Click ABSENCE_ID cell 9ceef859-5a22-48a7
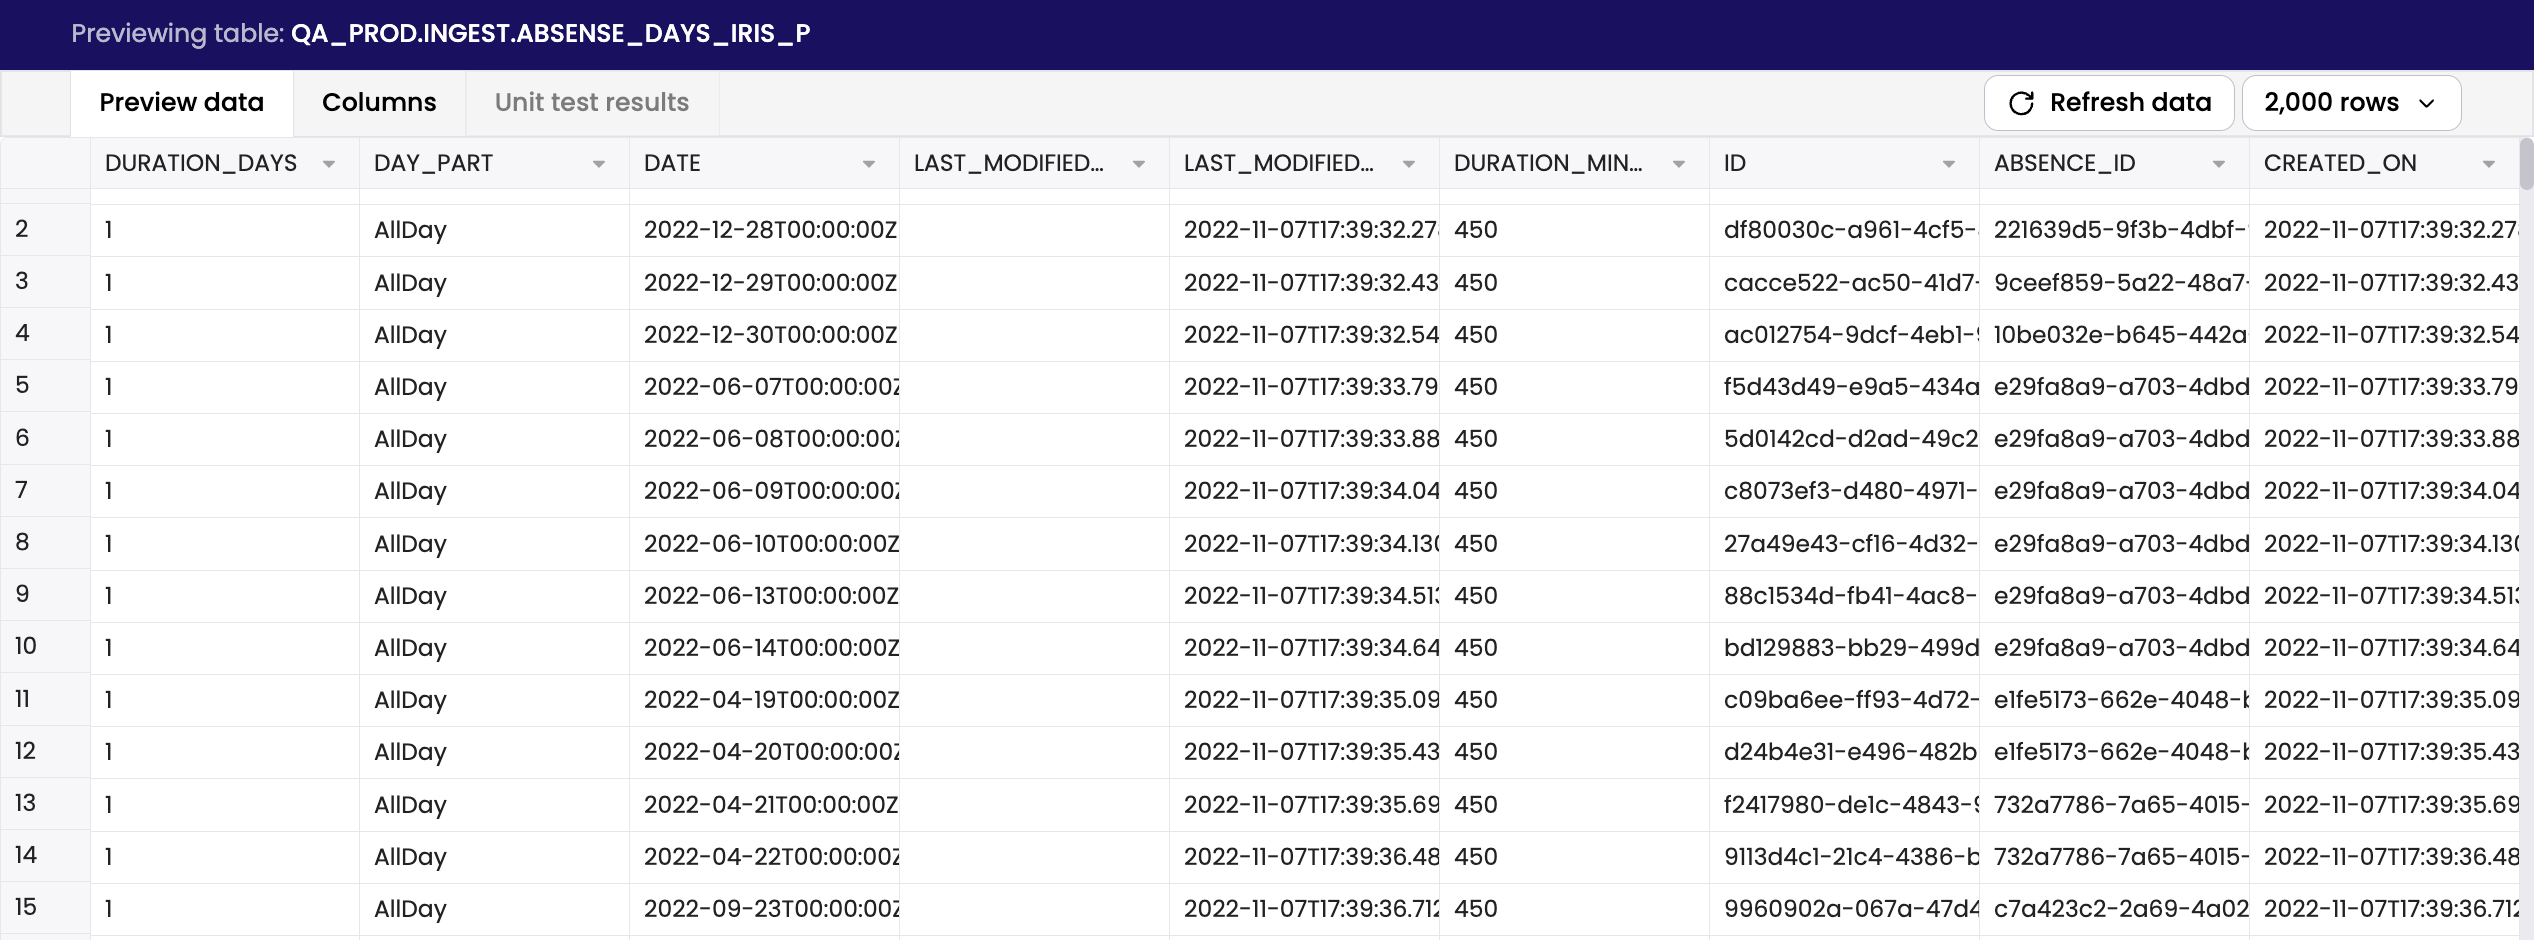 2115,283
